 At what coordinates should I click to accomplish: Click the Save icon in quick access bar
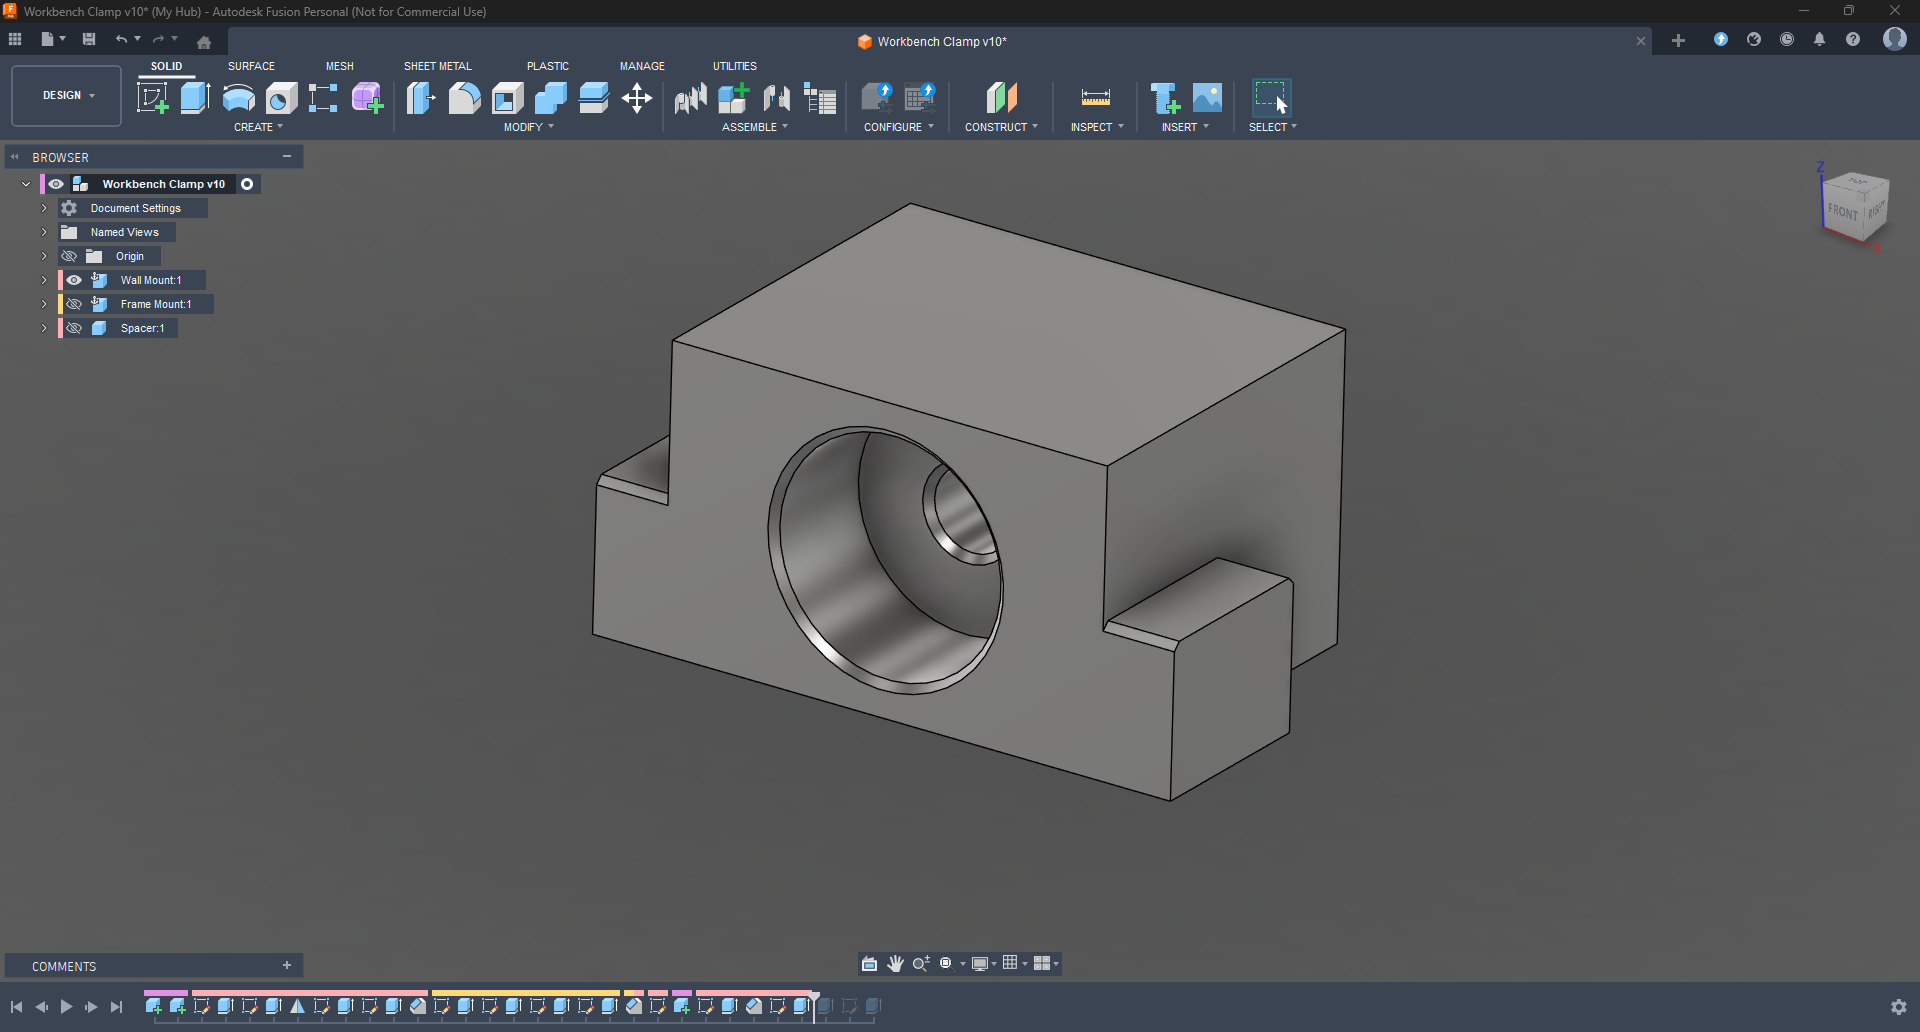(89, 39)
